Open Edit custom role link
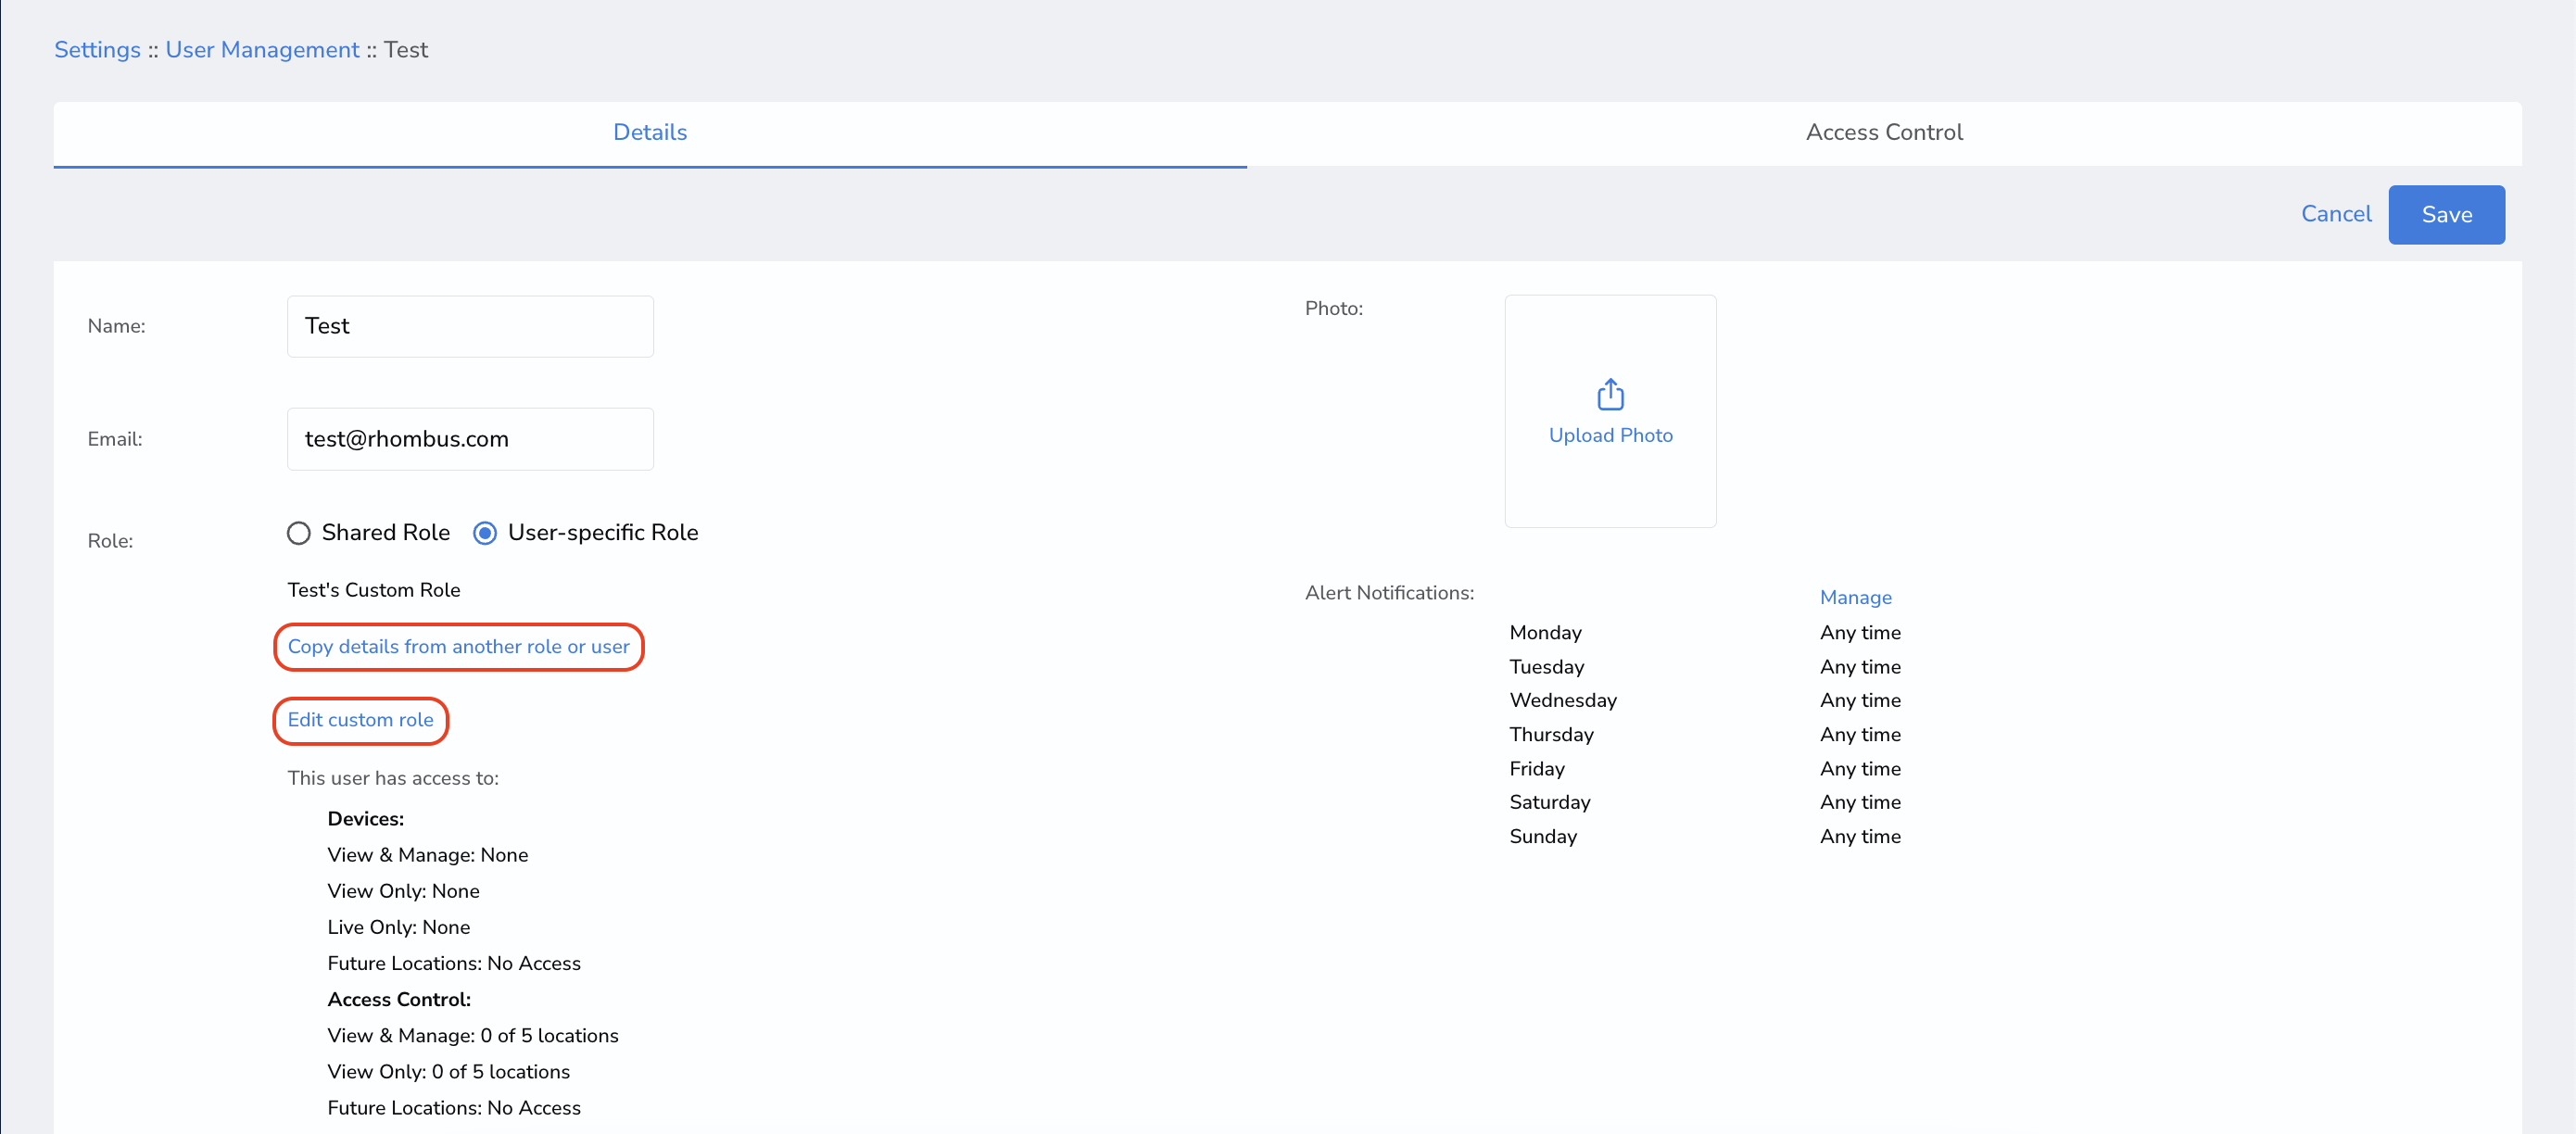 361,720
